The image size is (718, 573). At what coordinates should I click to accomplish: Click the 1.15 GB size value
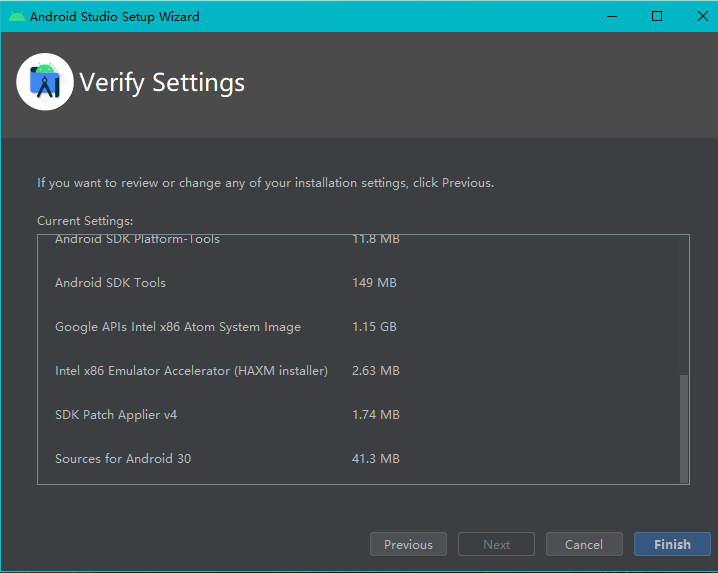(x=374, y=327)
